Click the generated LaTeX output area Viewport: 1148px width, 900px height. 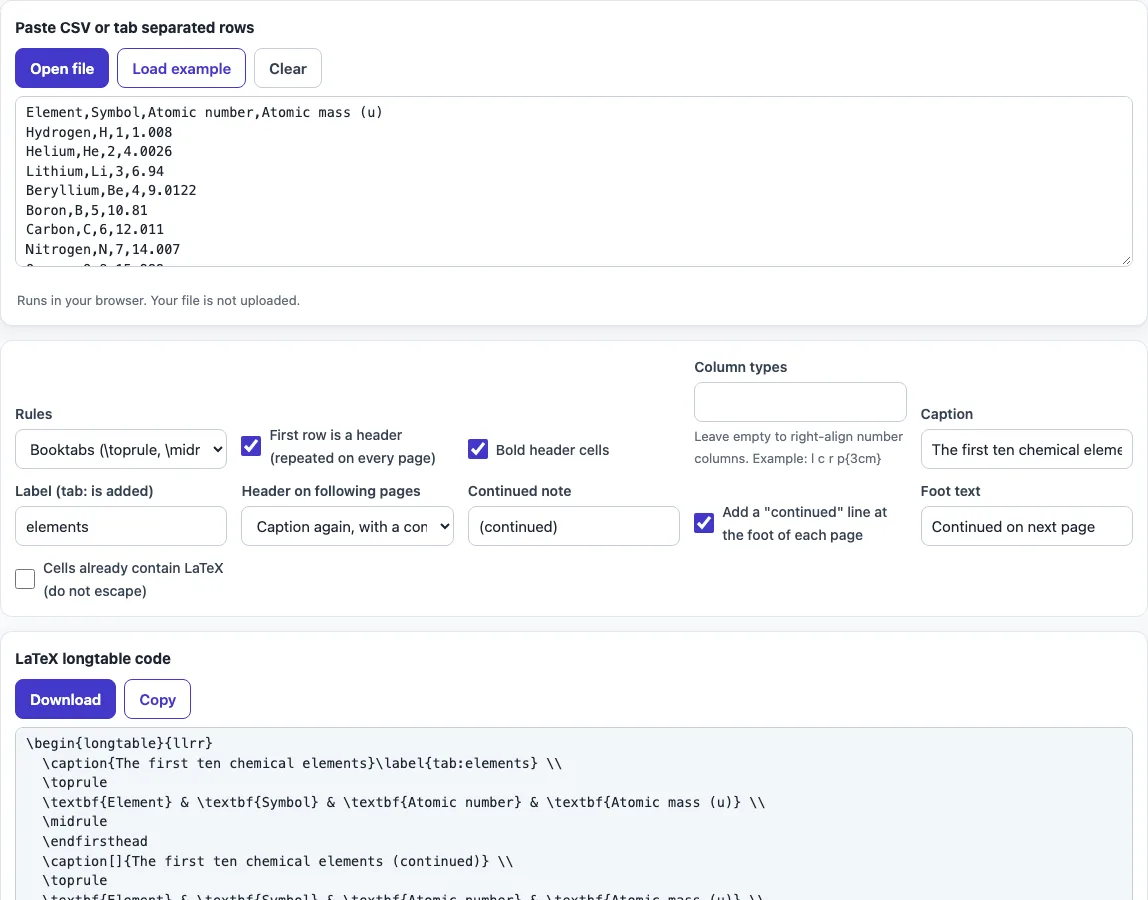point(574,814)
